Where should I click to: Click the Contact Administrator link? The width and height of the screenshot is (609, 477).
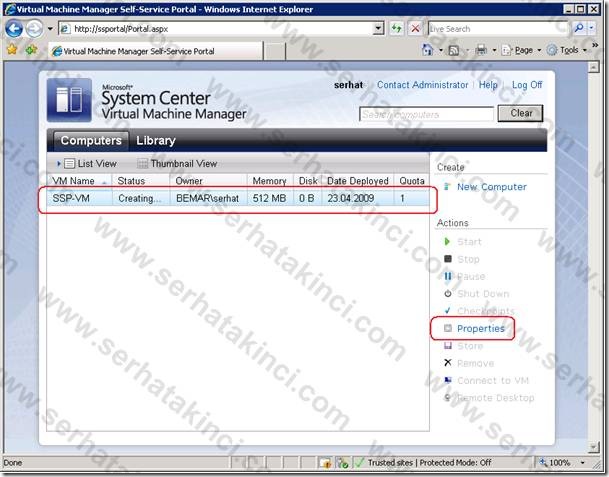click(x=422, y=85)
